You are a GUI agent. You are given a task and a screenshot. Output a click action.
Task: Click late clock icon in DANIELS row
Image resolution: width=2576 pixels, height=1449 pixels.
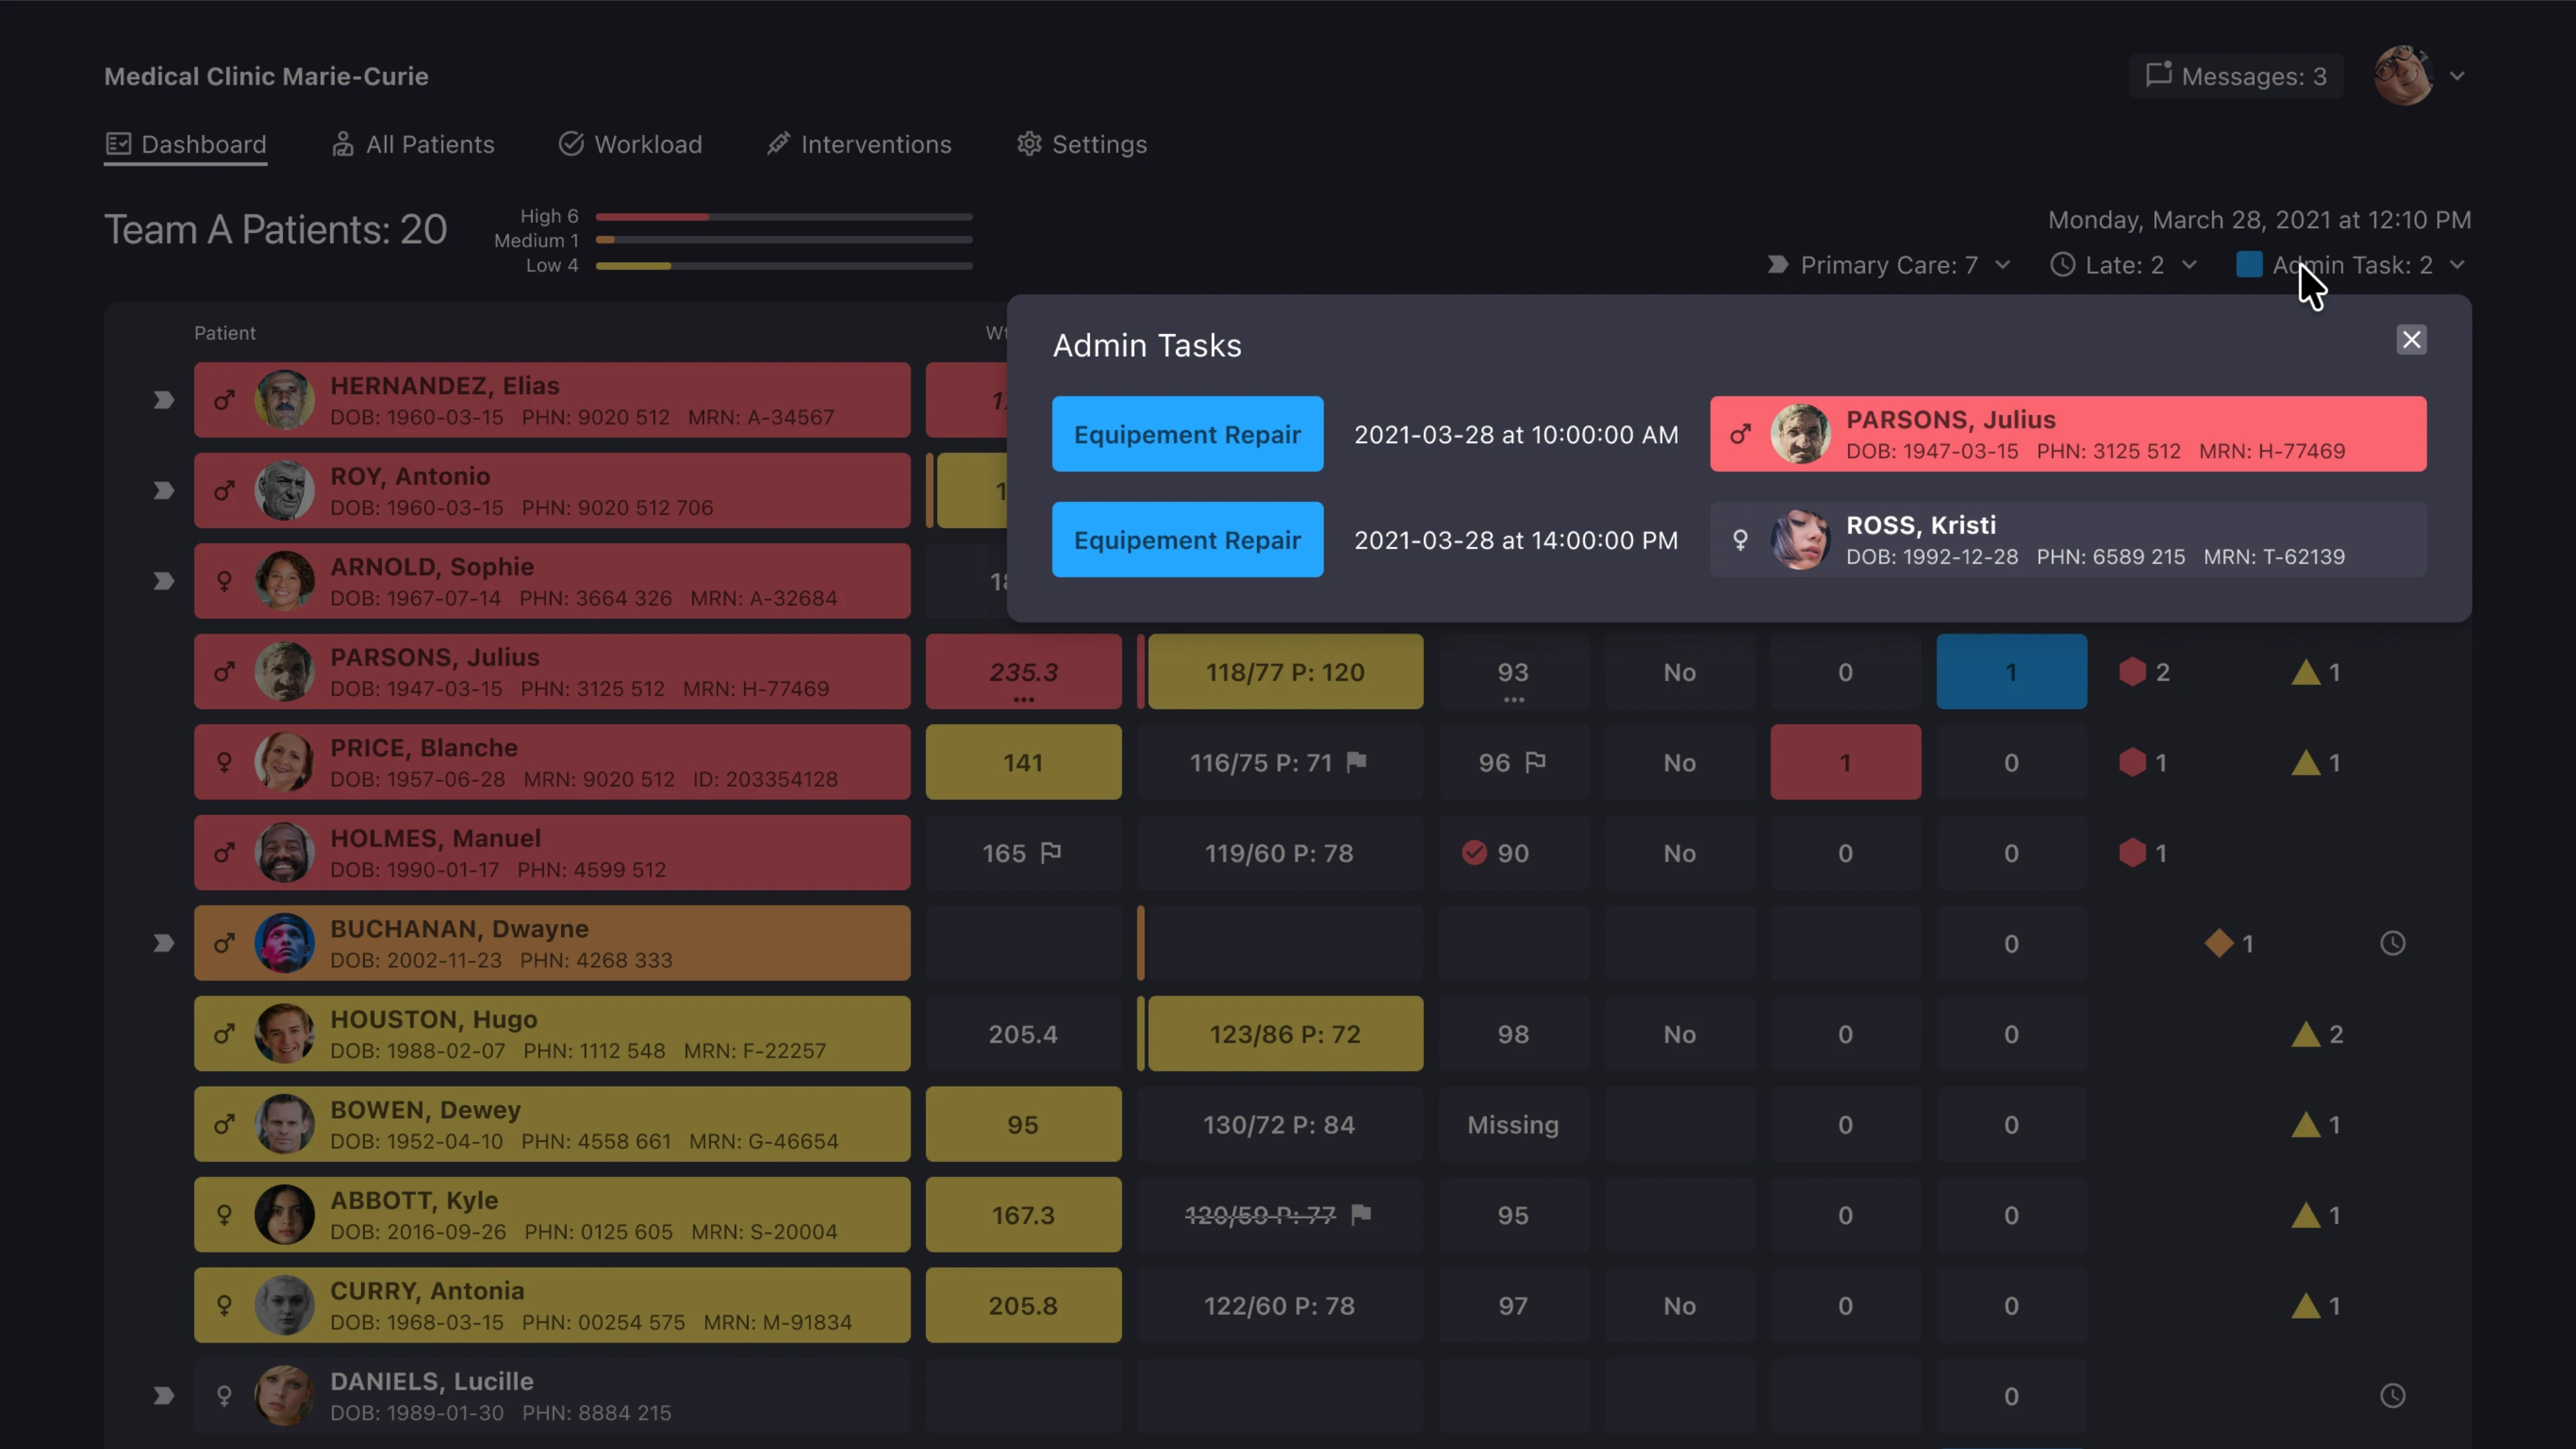point(2392,1396)
